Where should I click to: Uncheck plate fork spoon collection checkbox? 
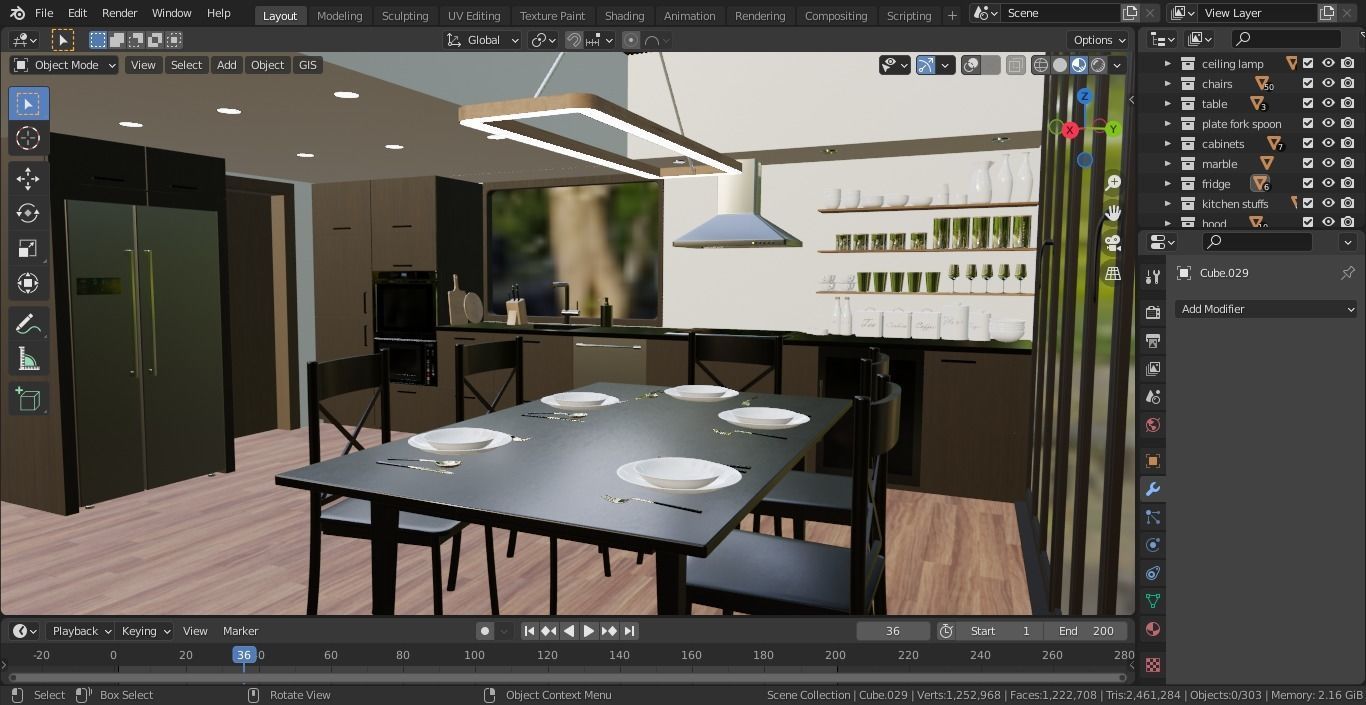(1308, 123)
